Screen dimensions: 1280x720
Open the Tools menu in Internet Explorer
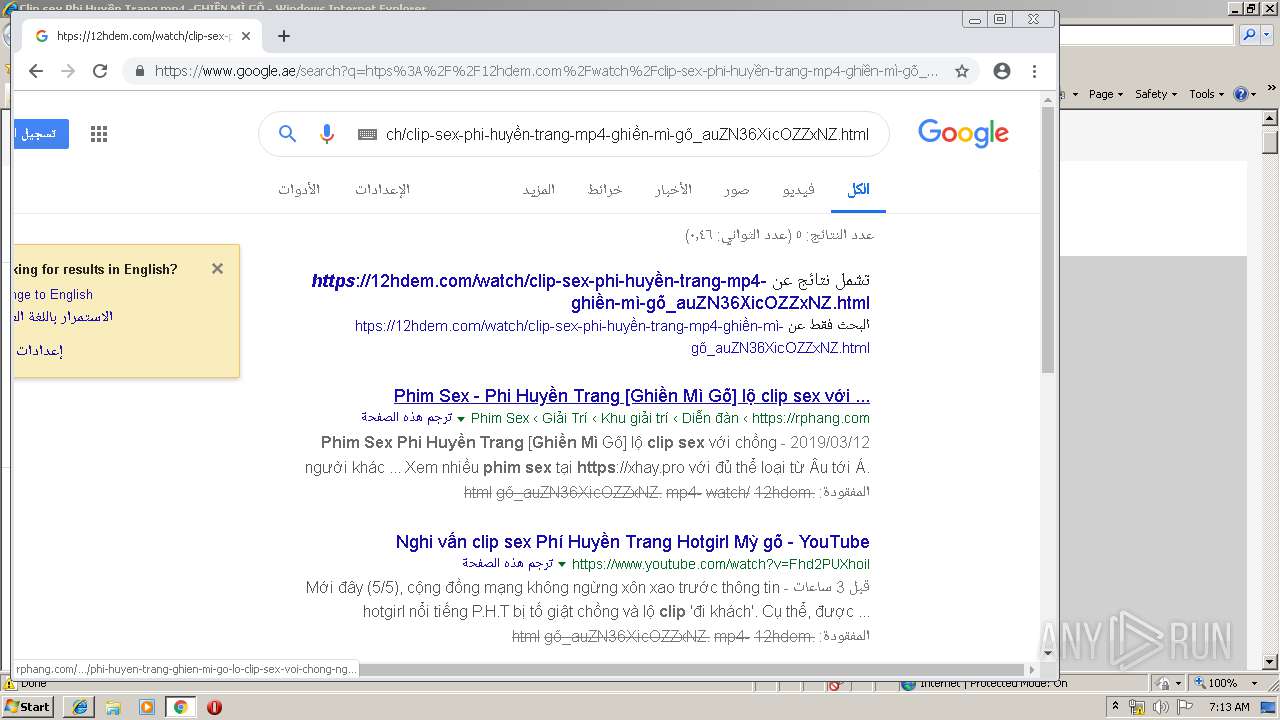click(1207, 94)
